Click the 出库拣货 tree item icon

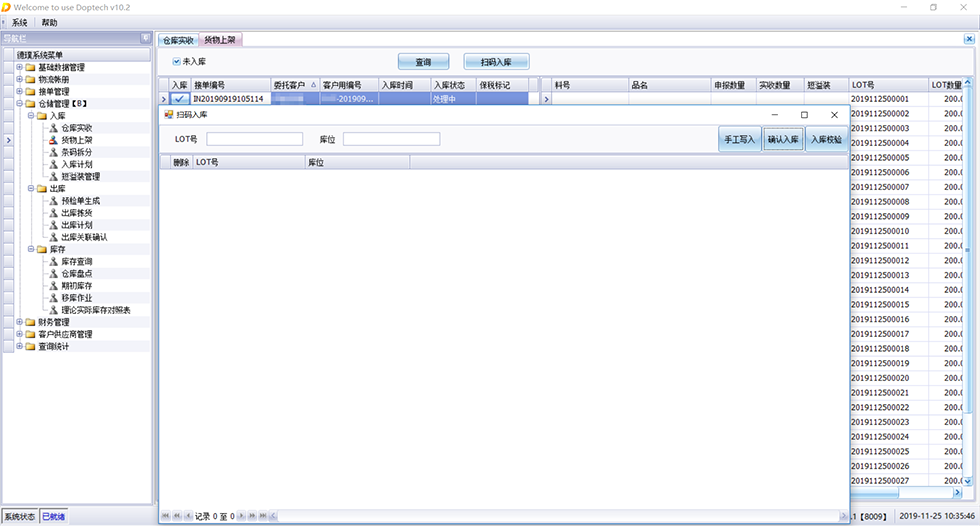click(x=54, y=213)
